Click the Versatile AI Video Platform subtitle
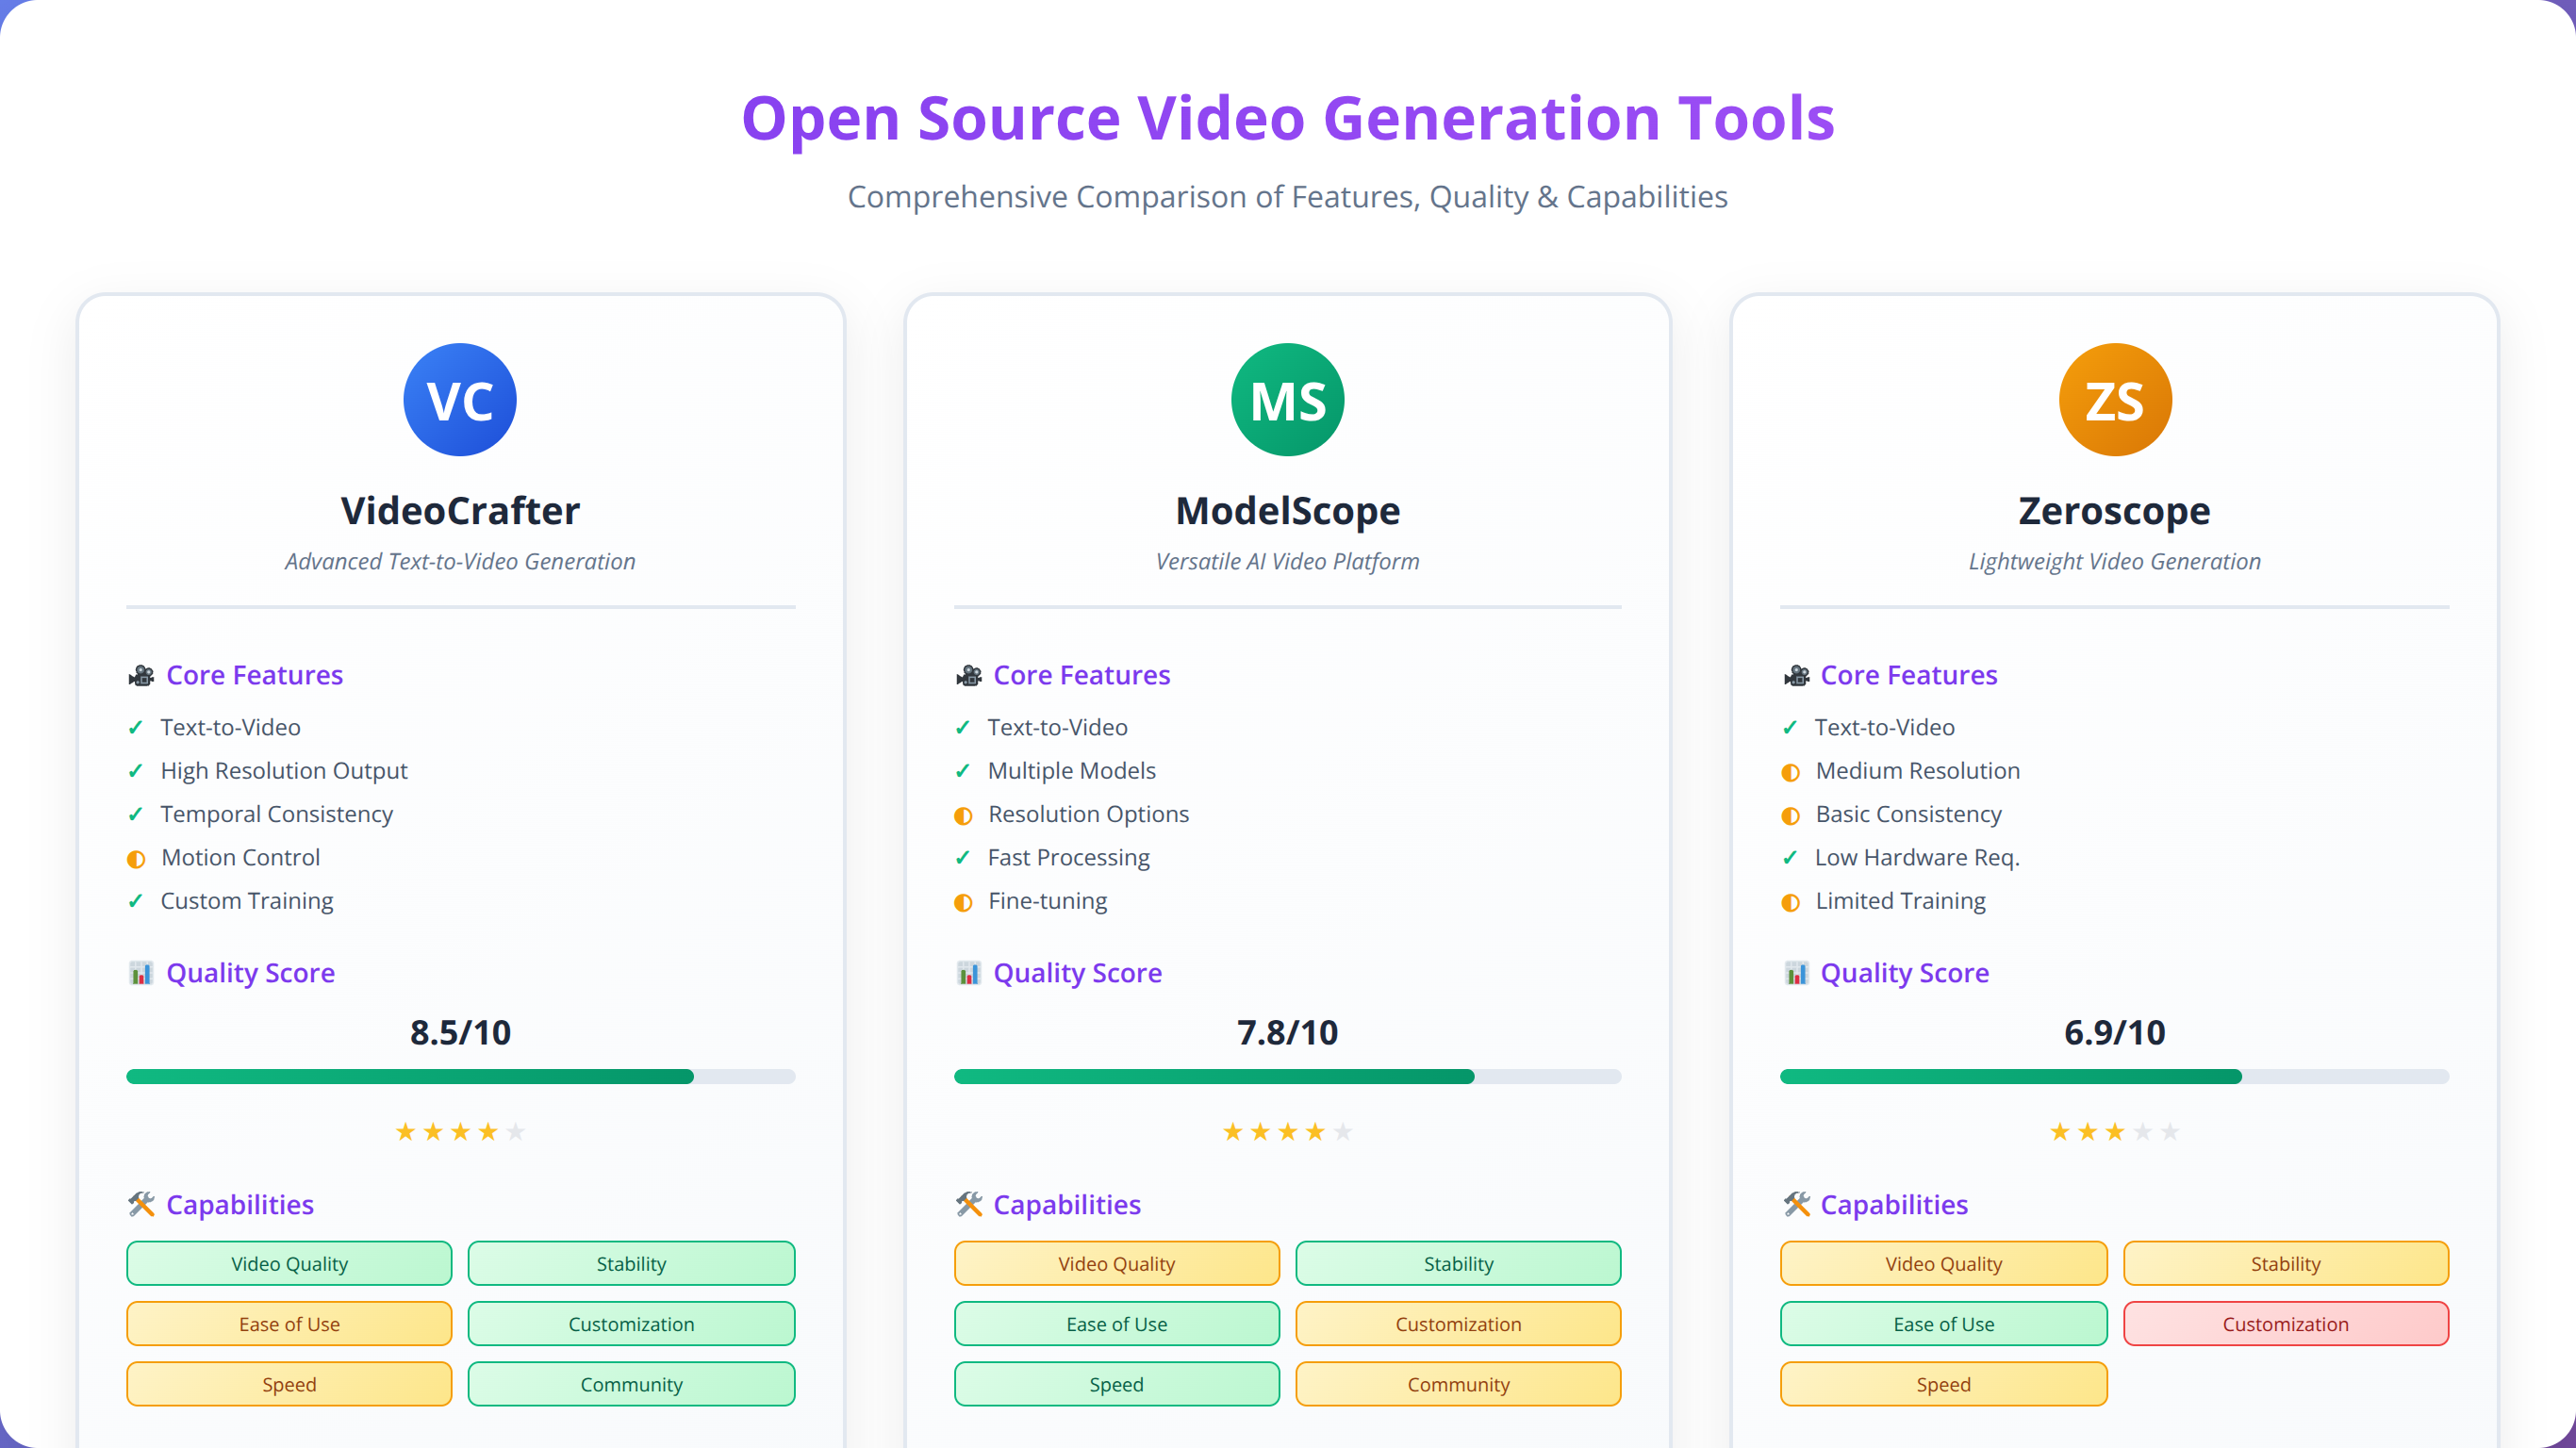The width and height of the screenshot is (2576, 1448). (x=1287, y=562)
